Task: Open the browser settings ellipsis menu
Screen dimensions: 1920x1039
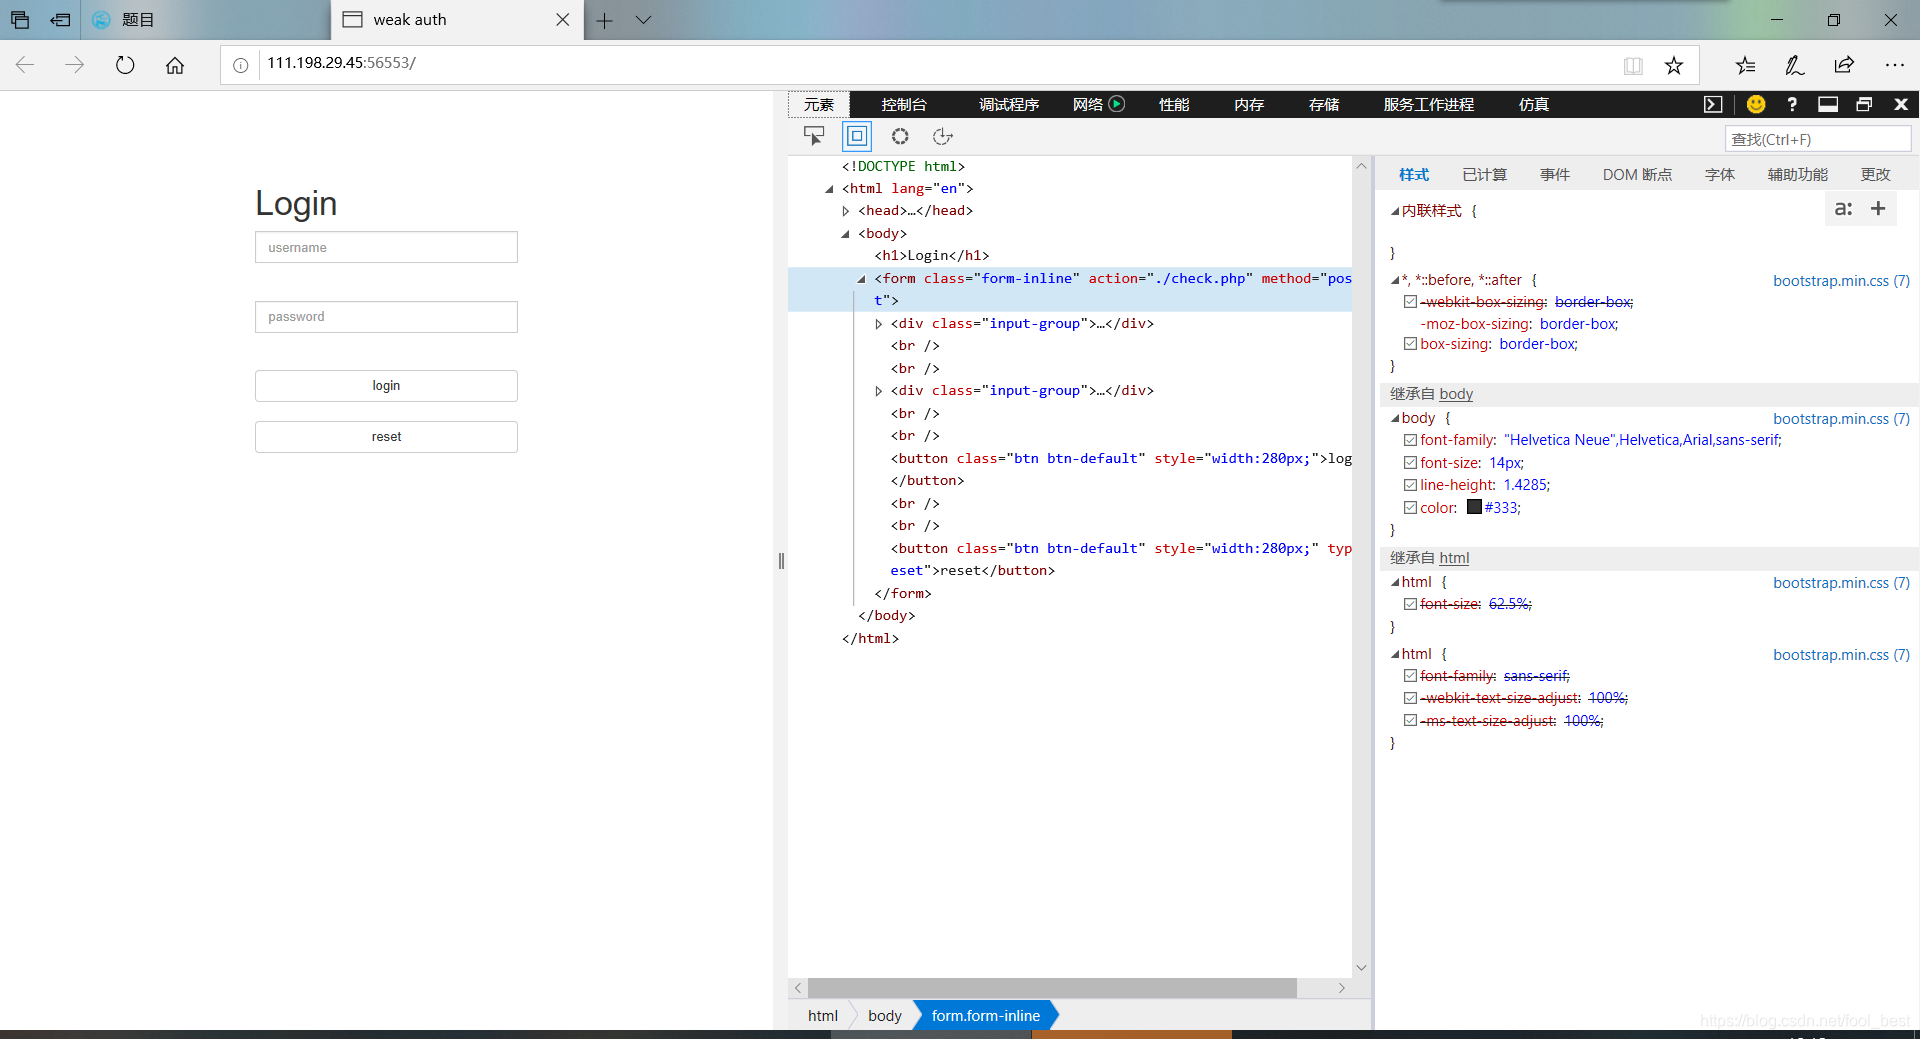Action: (x=1894, y=65)
